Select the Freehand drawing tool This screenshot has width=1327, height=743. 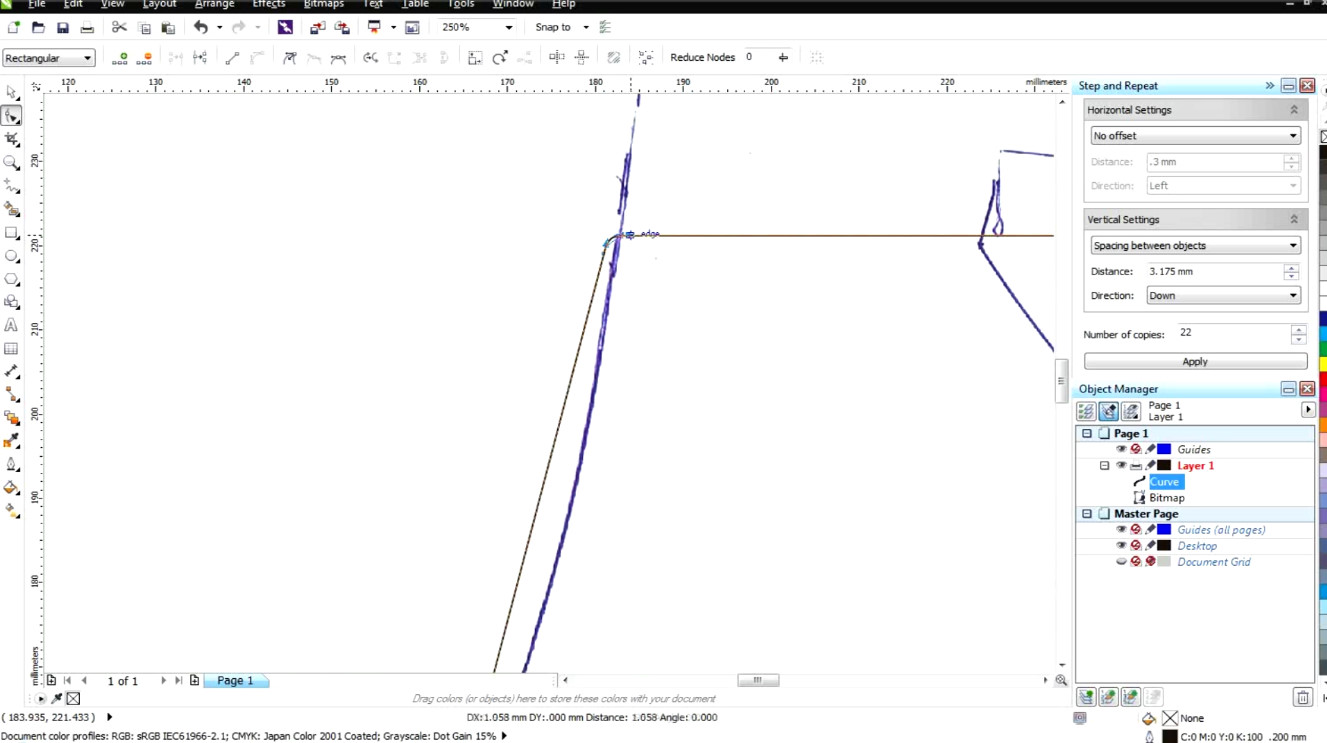click(x=12, y=186)
